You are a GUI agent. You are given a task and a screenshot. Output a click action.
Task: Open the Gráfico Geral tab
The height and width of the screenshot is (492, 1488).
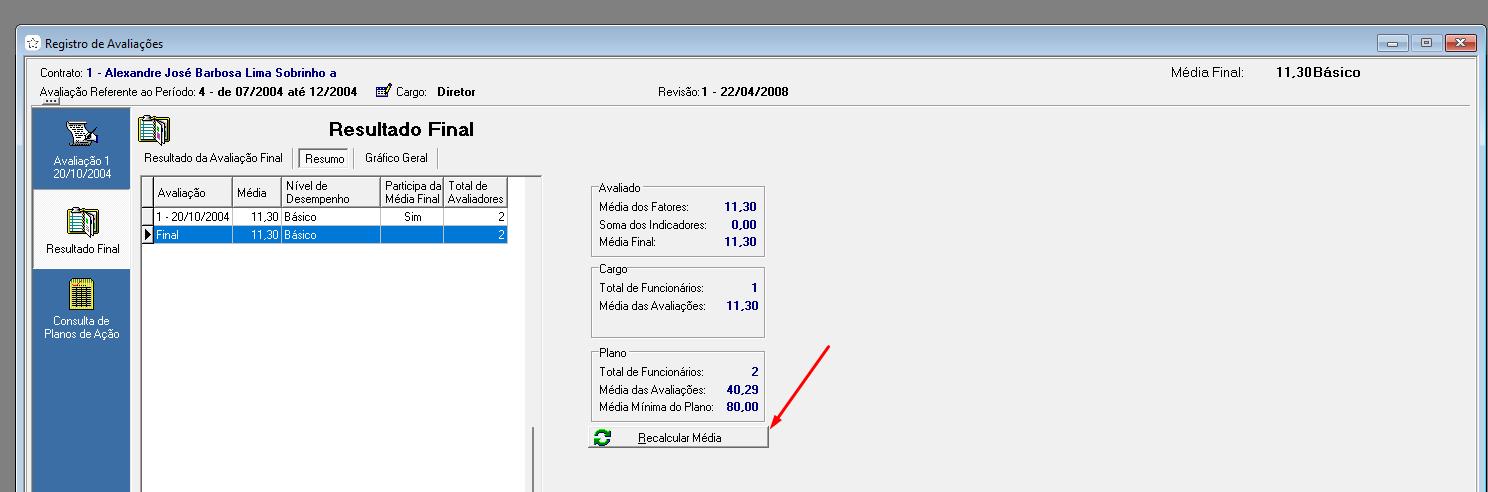coord(396,158)
